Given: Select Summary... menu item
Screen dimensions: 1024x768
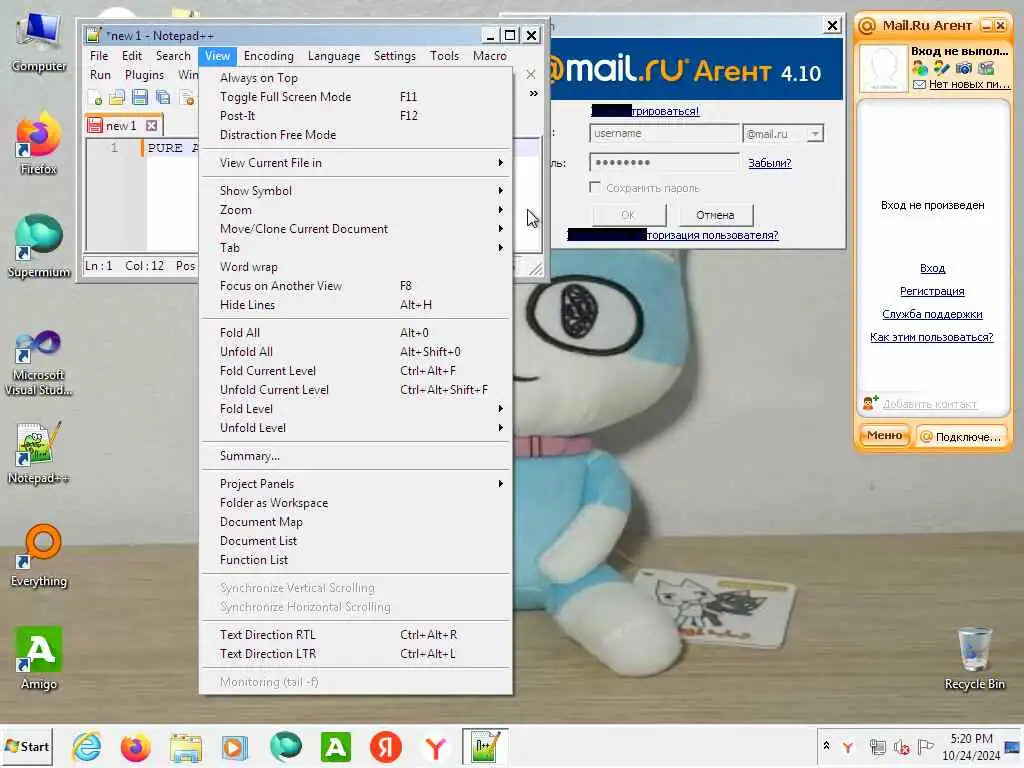Looking at the screenshot, I should [355, 456].
